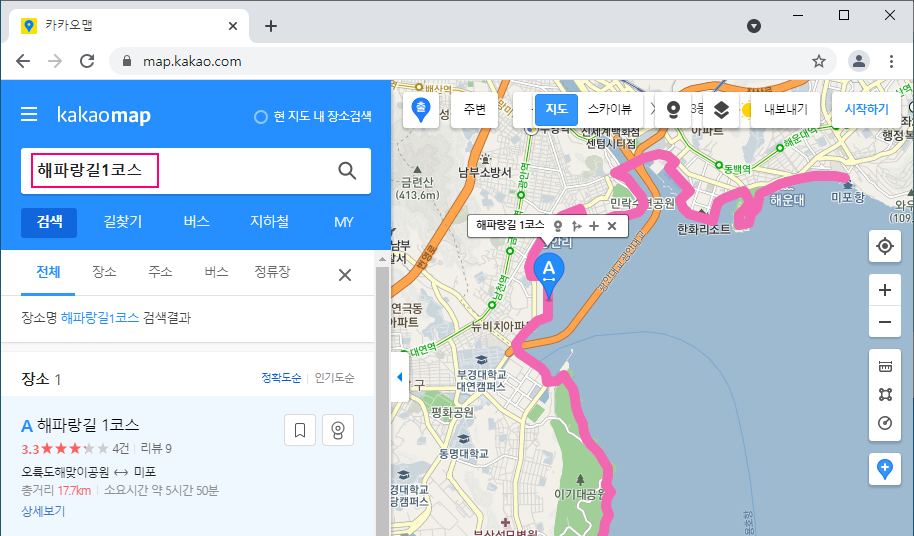Open a new browser tab

click(x=270, y=26)
